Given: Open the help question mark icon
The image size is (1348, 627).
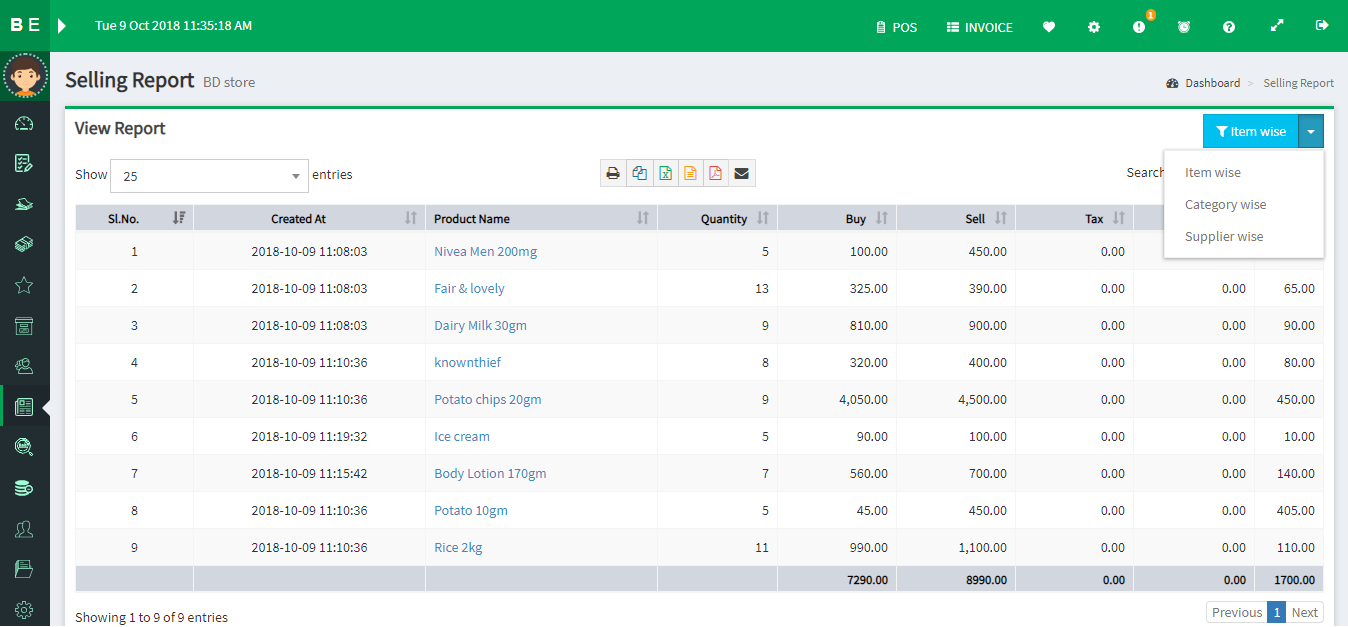Looking at the screenshot, I should (x=1229, y=27).
